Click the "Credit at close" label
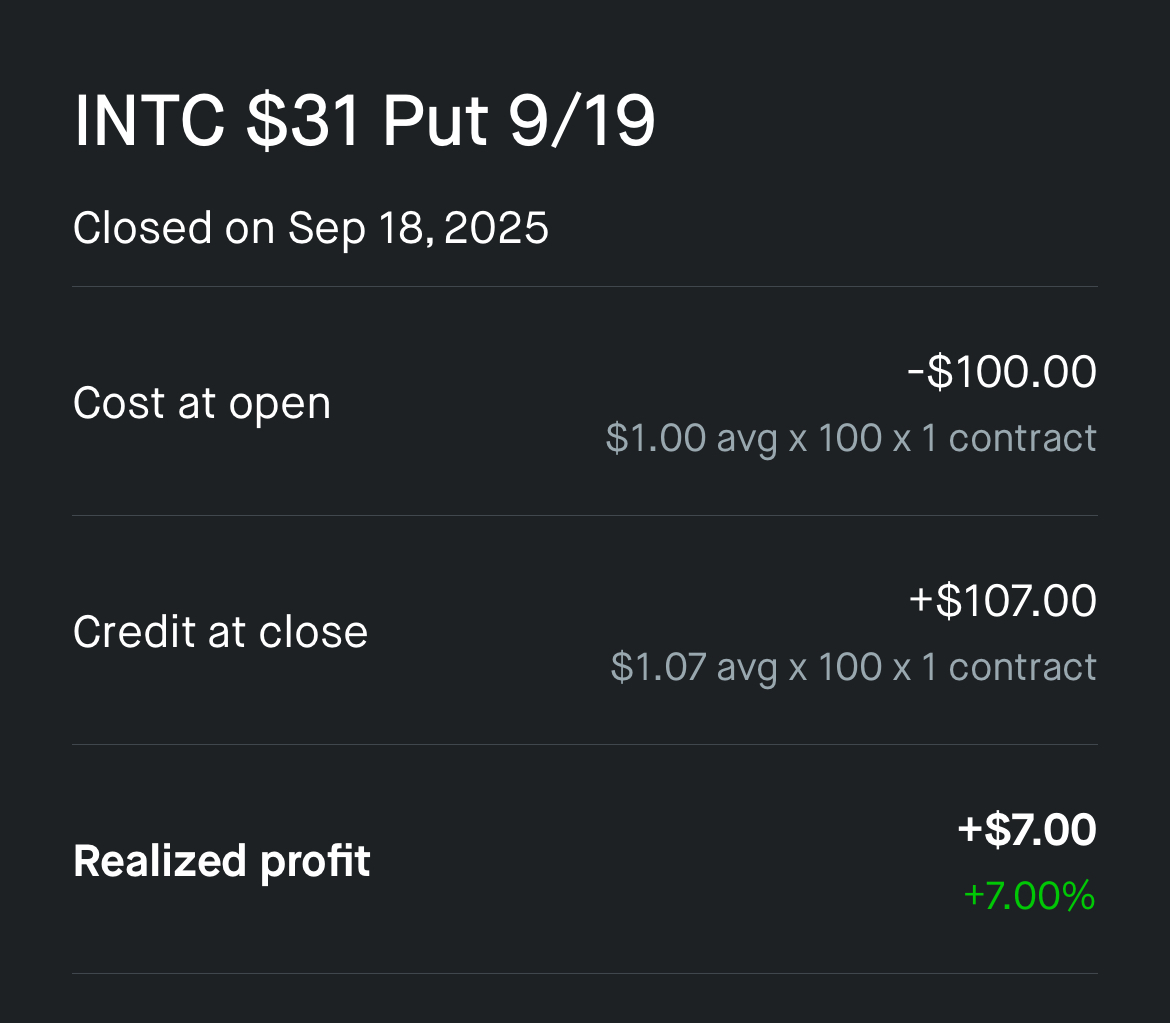 (220, 631)
